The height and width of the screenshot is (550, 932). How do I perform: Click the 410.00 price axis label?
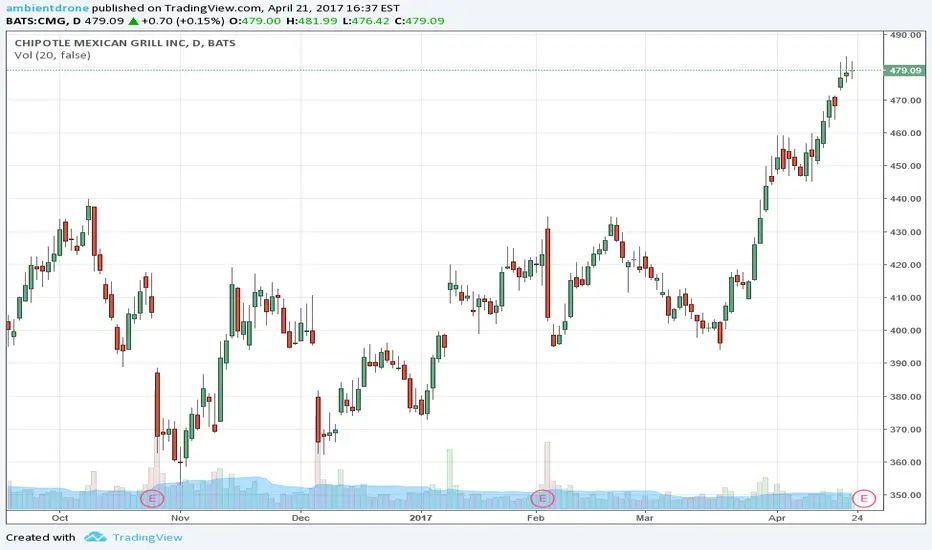pos(905,297)
